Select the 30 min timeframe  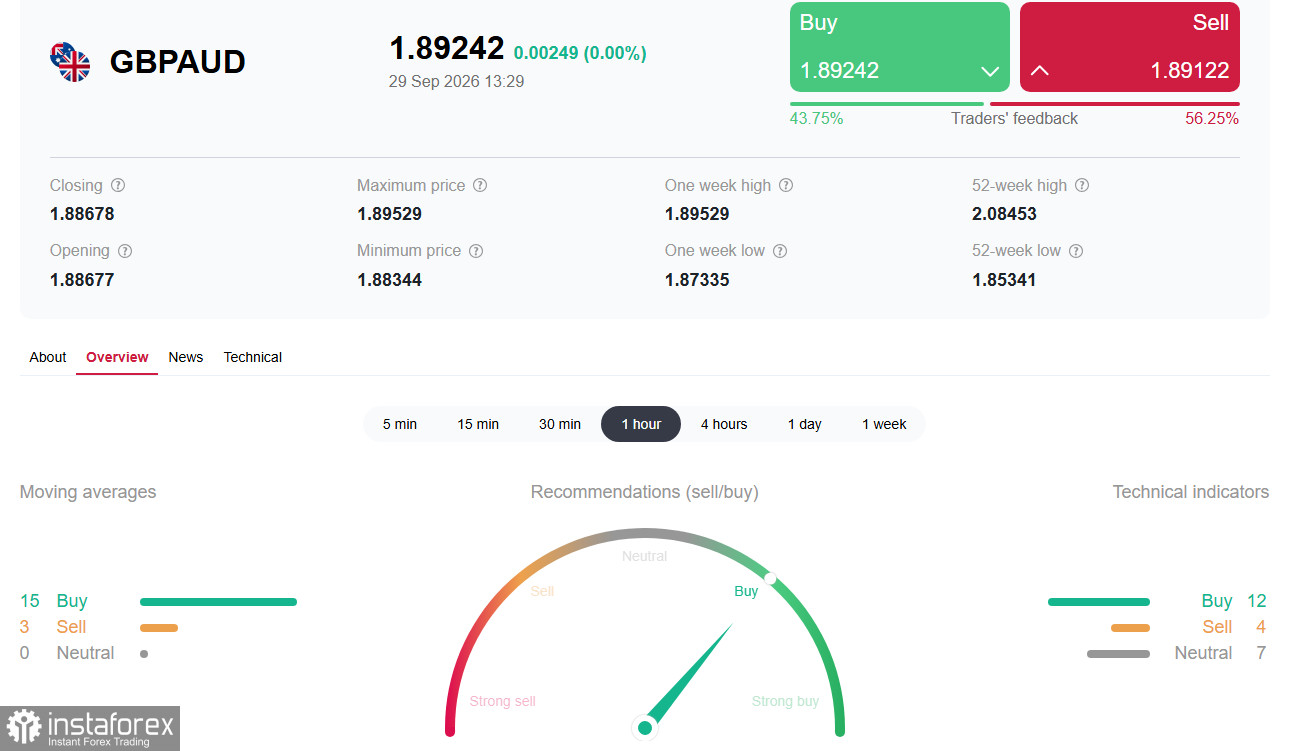[x=560, y=424]
